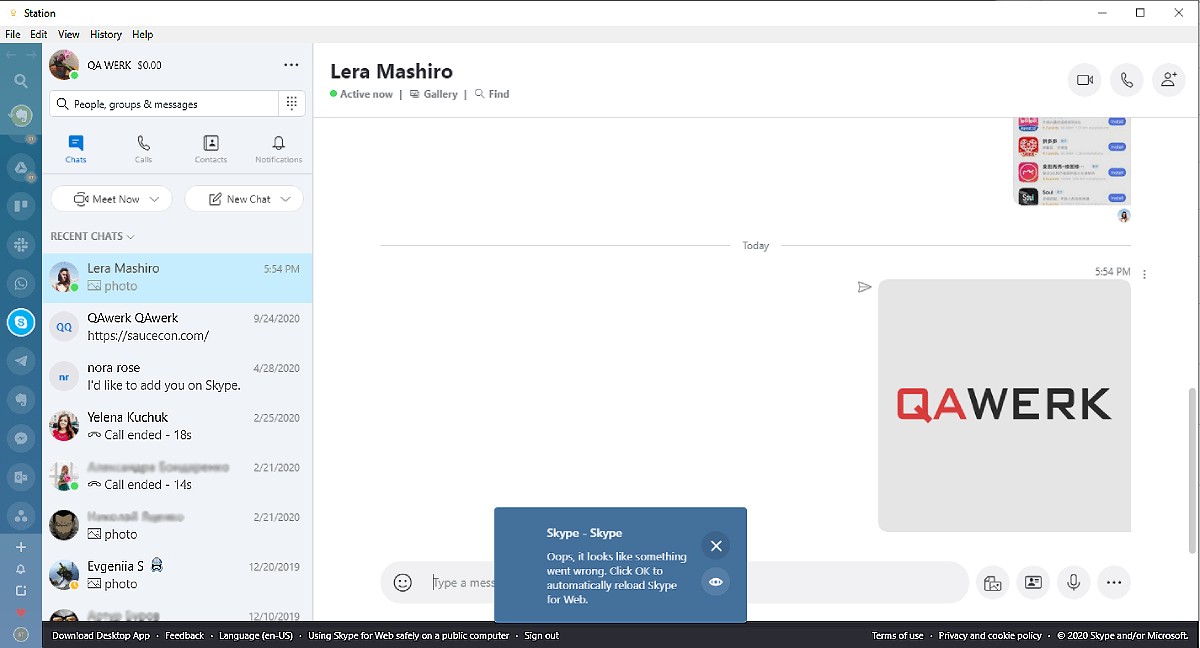Screen dimensions: 1200x648
Task: Open Terms of use link
Action: pos(897,636)
